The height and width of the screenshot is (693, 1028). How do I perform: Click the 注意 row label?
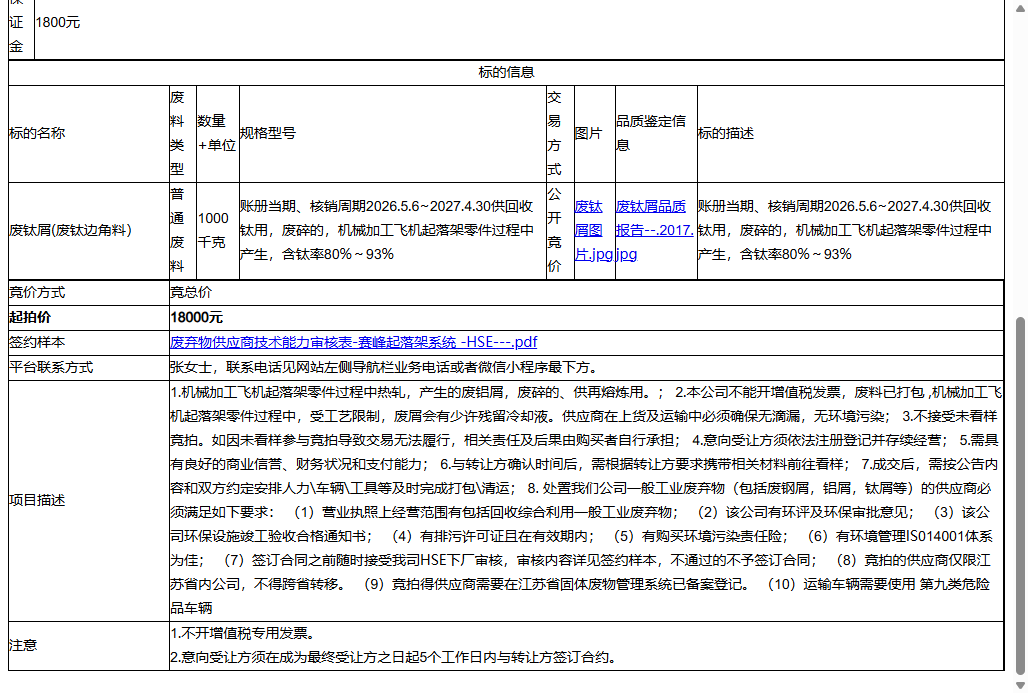click(x=23, y=645)
